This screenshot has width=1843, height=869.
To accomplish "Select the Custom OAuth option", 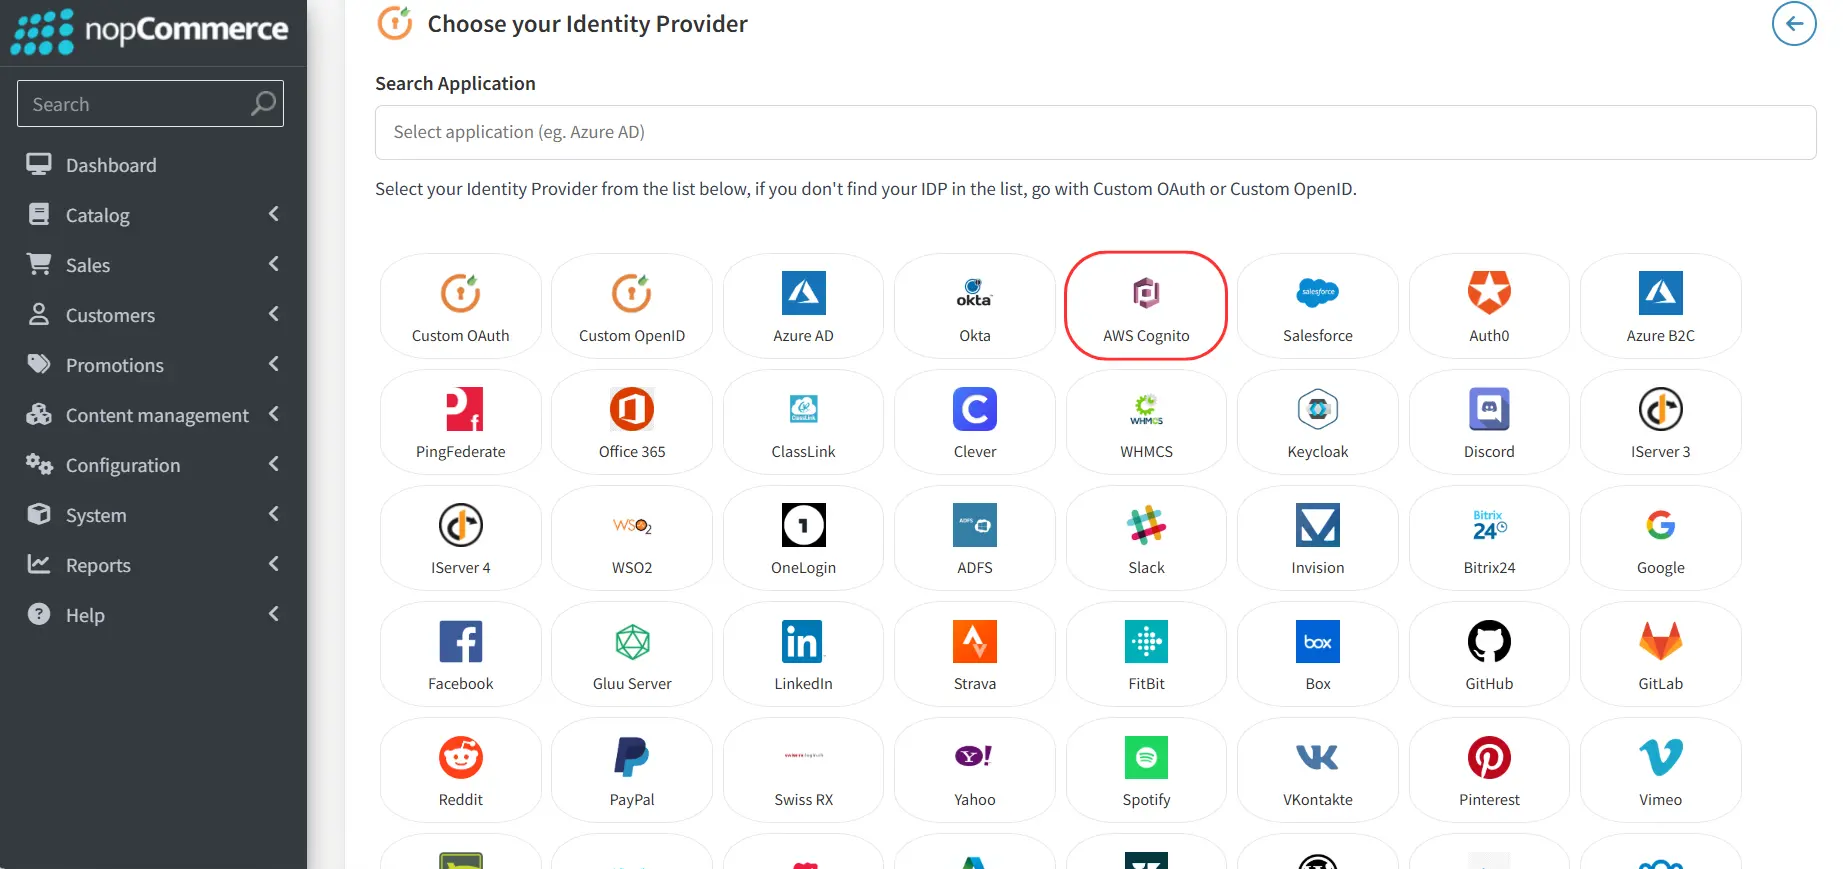I will [460, 305].
